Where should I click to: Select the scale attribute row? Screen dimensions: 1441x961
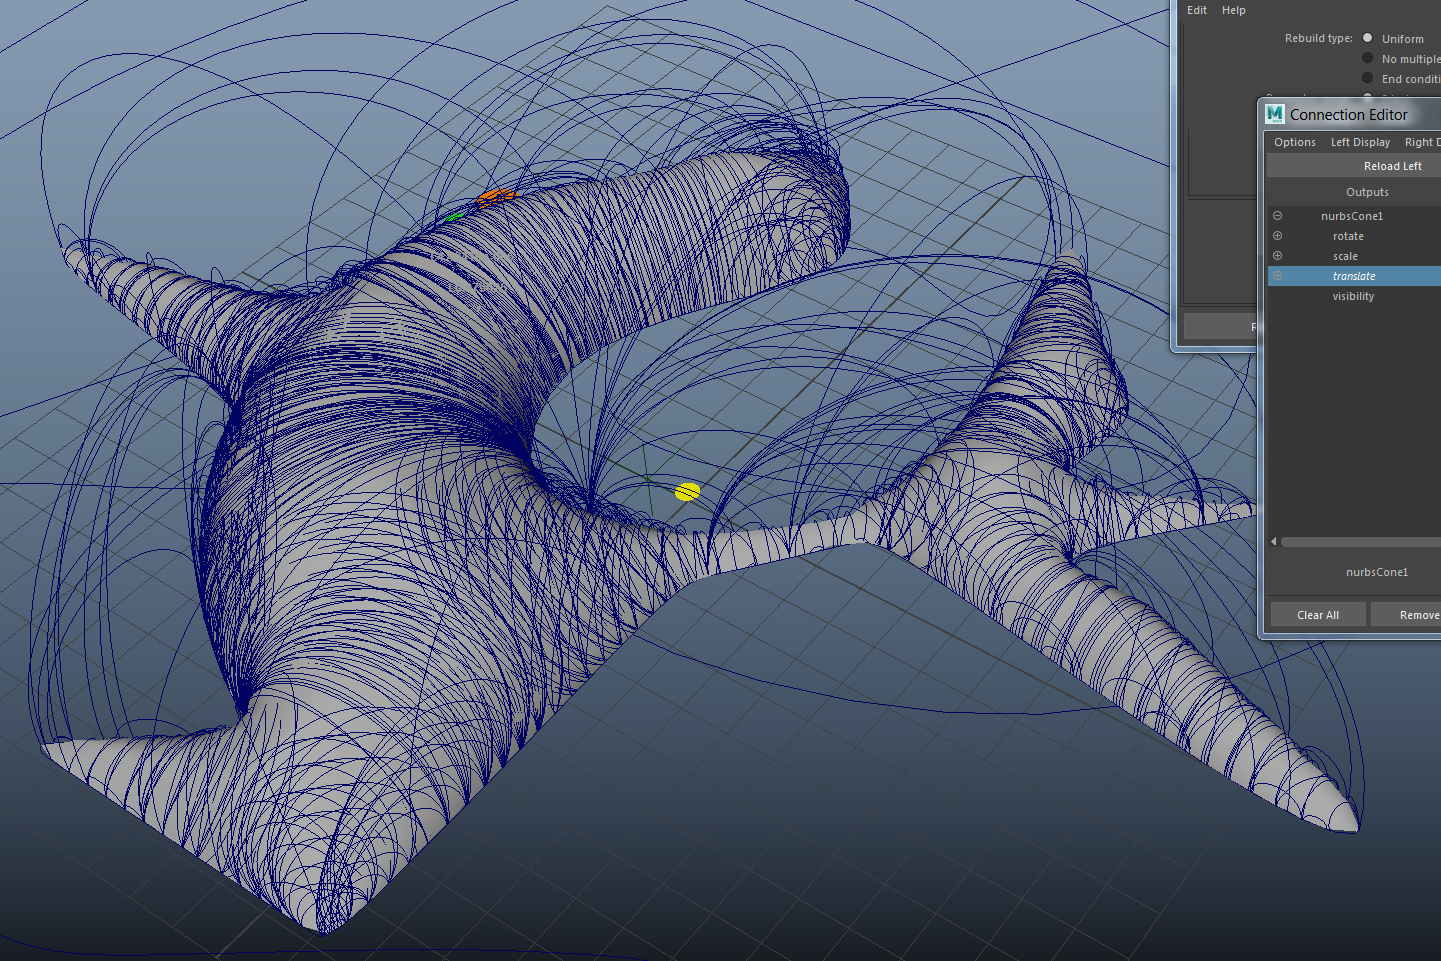tap(1354, 256)
